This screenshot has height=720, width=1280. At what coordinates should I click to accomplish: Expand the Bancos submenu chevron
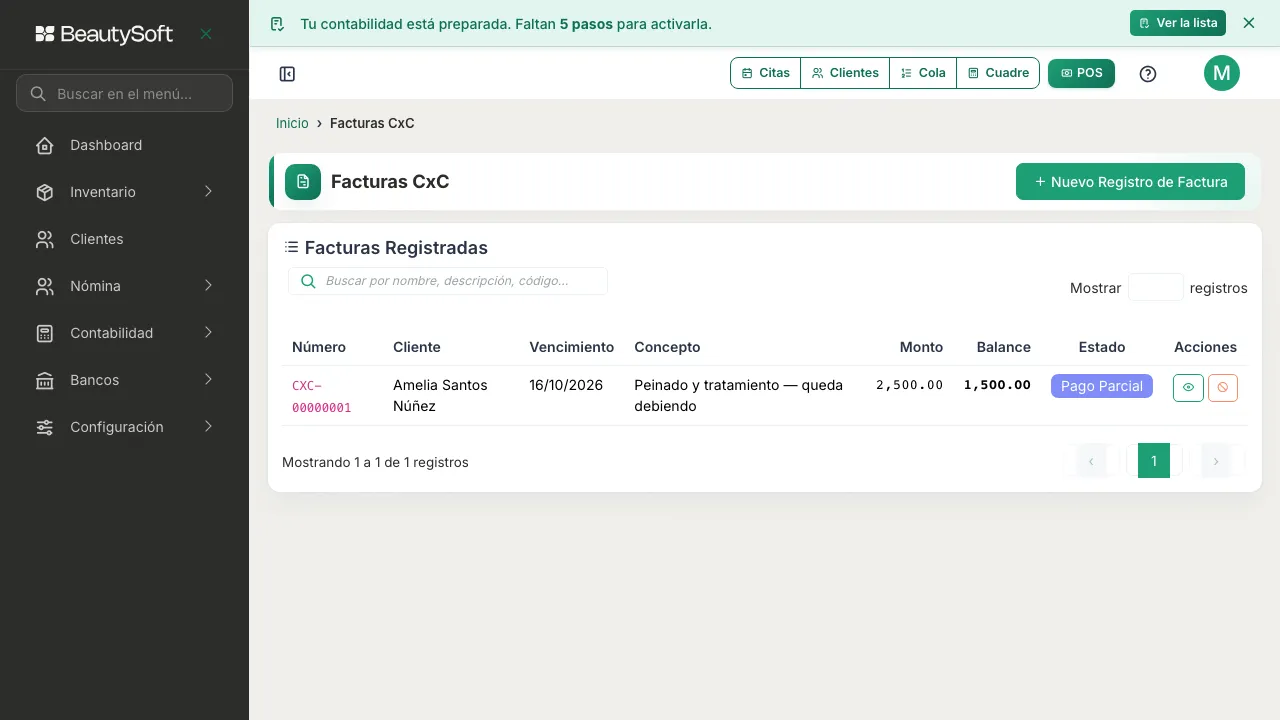(208, 380)
